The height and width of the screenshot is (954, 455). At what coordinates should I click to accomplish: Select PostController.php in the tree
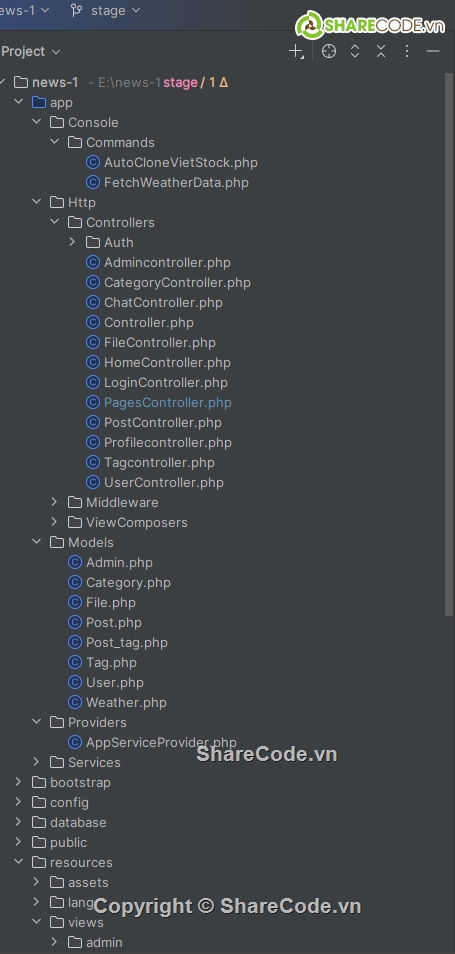tap(162, 422)
